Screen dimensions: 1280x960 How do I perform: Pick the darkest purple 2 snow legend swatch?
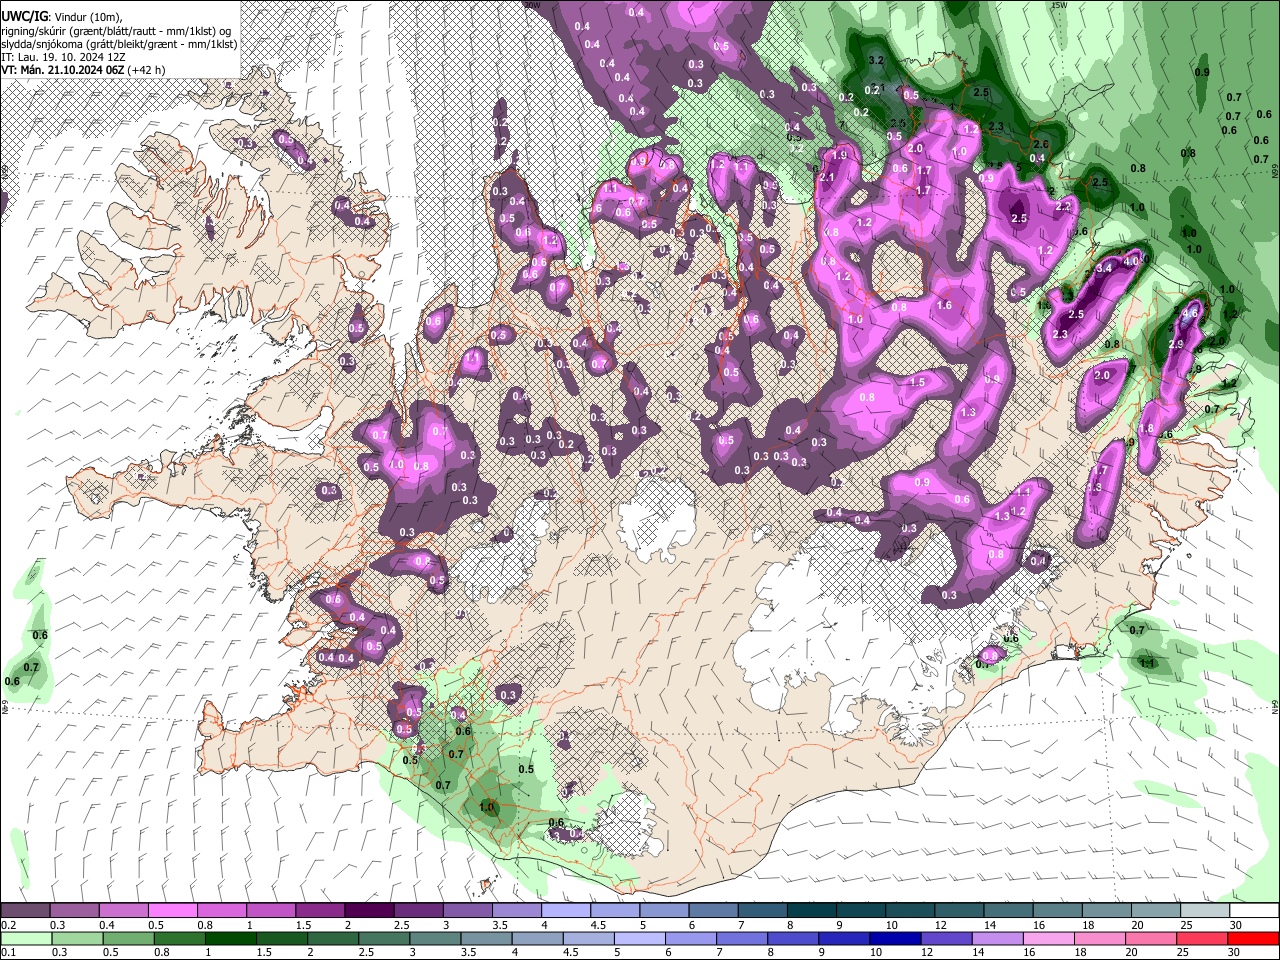tap(369, 911)
